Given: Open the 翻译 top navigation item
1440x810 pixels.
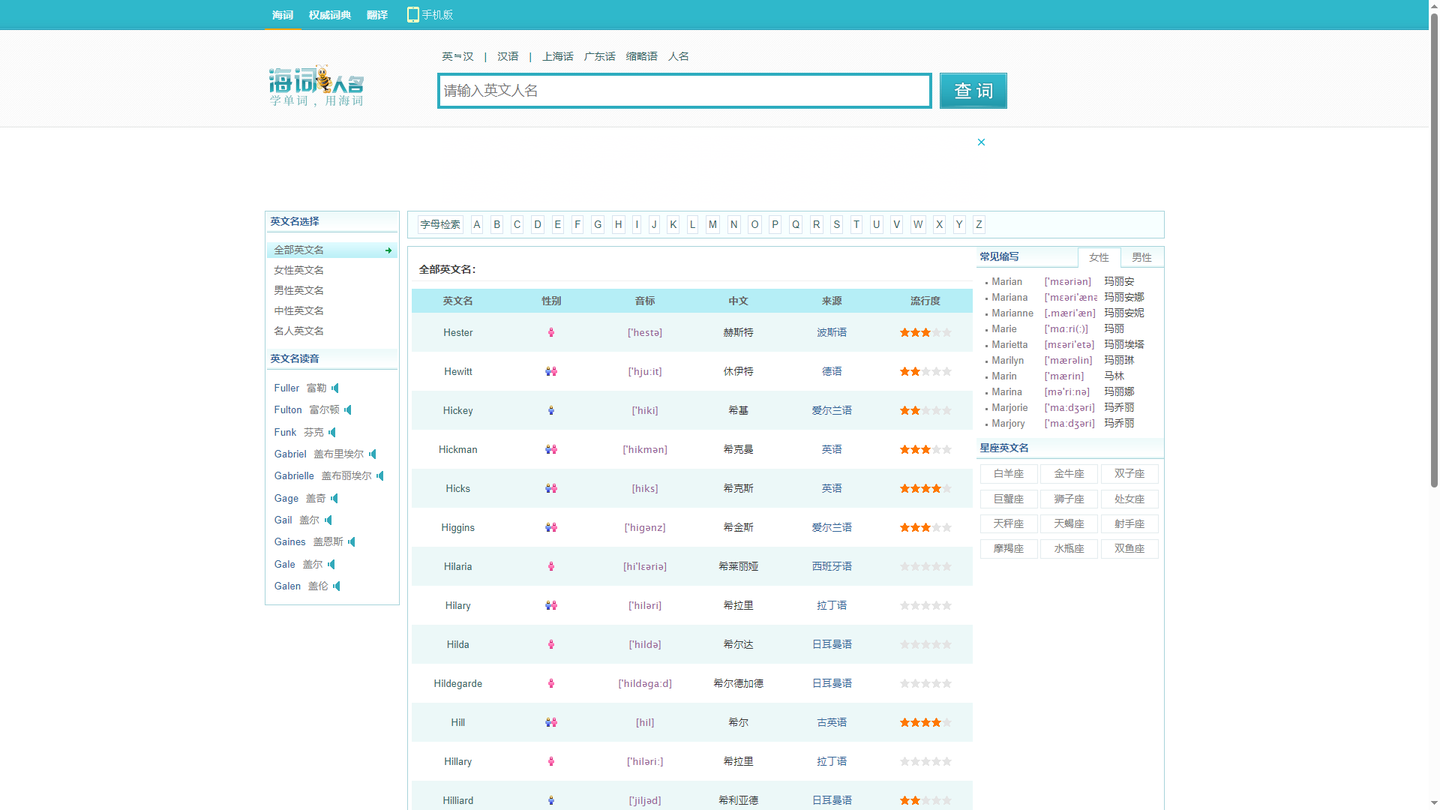Looking at the screenshot, I should click(x=377, y=15).
